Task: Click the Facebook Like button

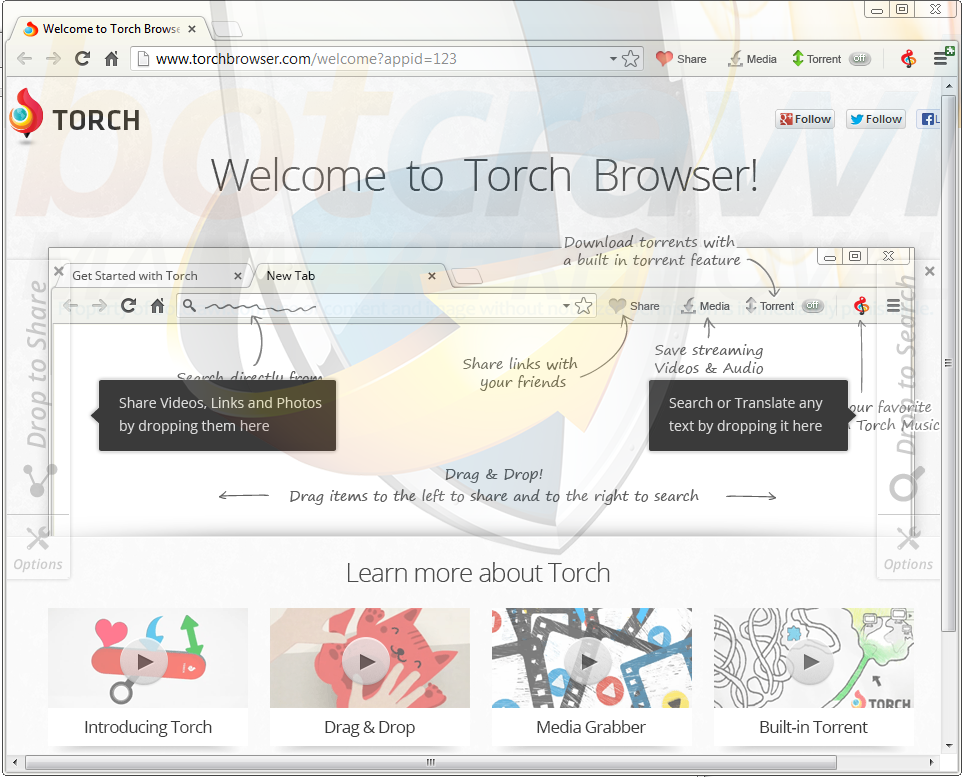Action: [928, 119]
